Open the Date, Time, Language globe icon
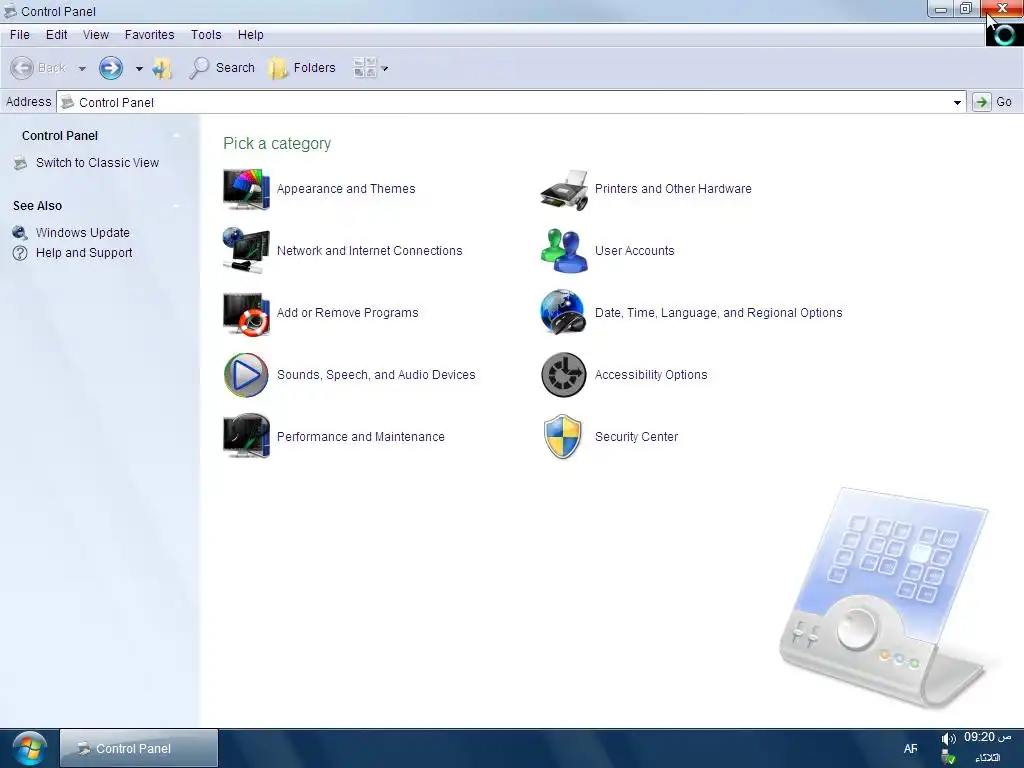The width and height of the screenshot is (1024, 768). 562,312
